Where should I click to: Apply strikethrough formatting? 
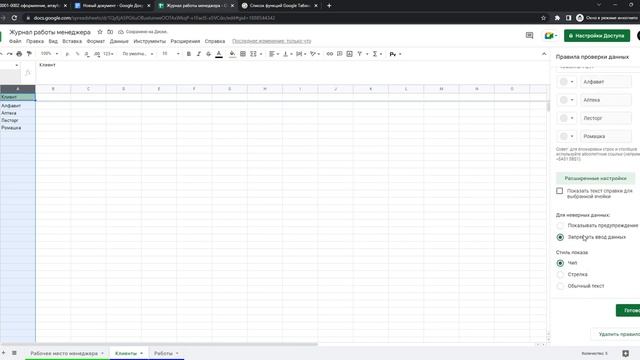(x=209, y=54)
